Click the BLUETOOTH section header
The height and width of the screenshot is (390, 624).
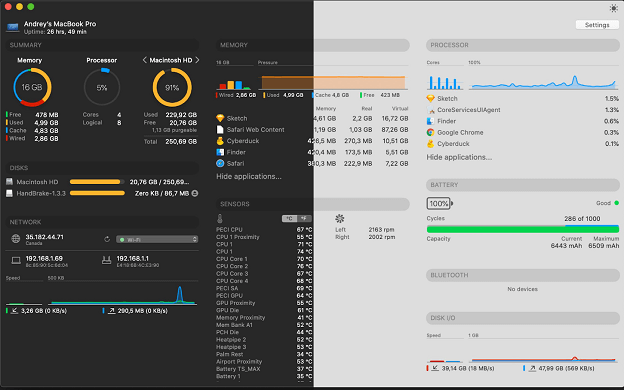tap(523, 275)
